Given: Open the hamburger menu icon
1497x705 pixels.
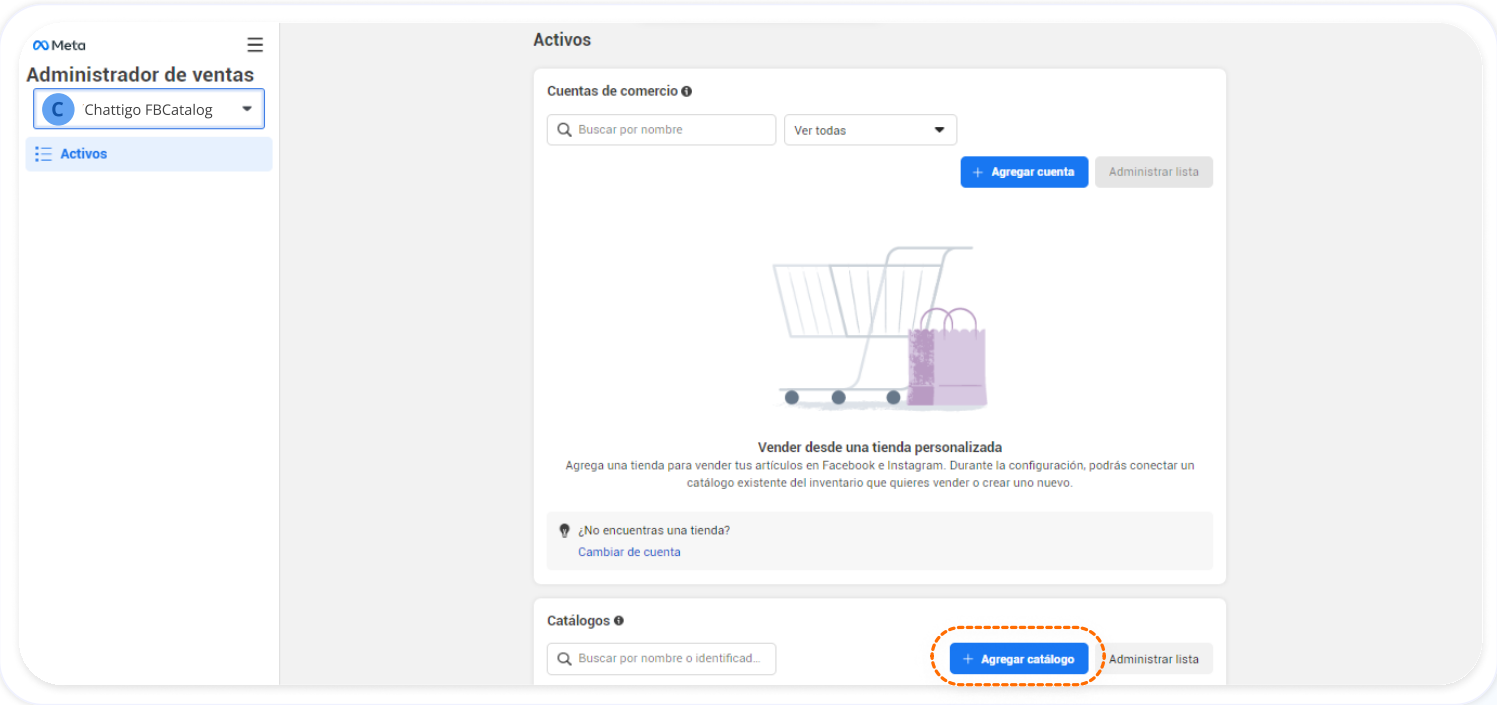Looking at the screenshot, I should point(255,45).
